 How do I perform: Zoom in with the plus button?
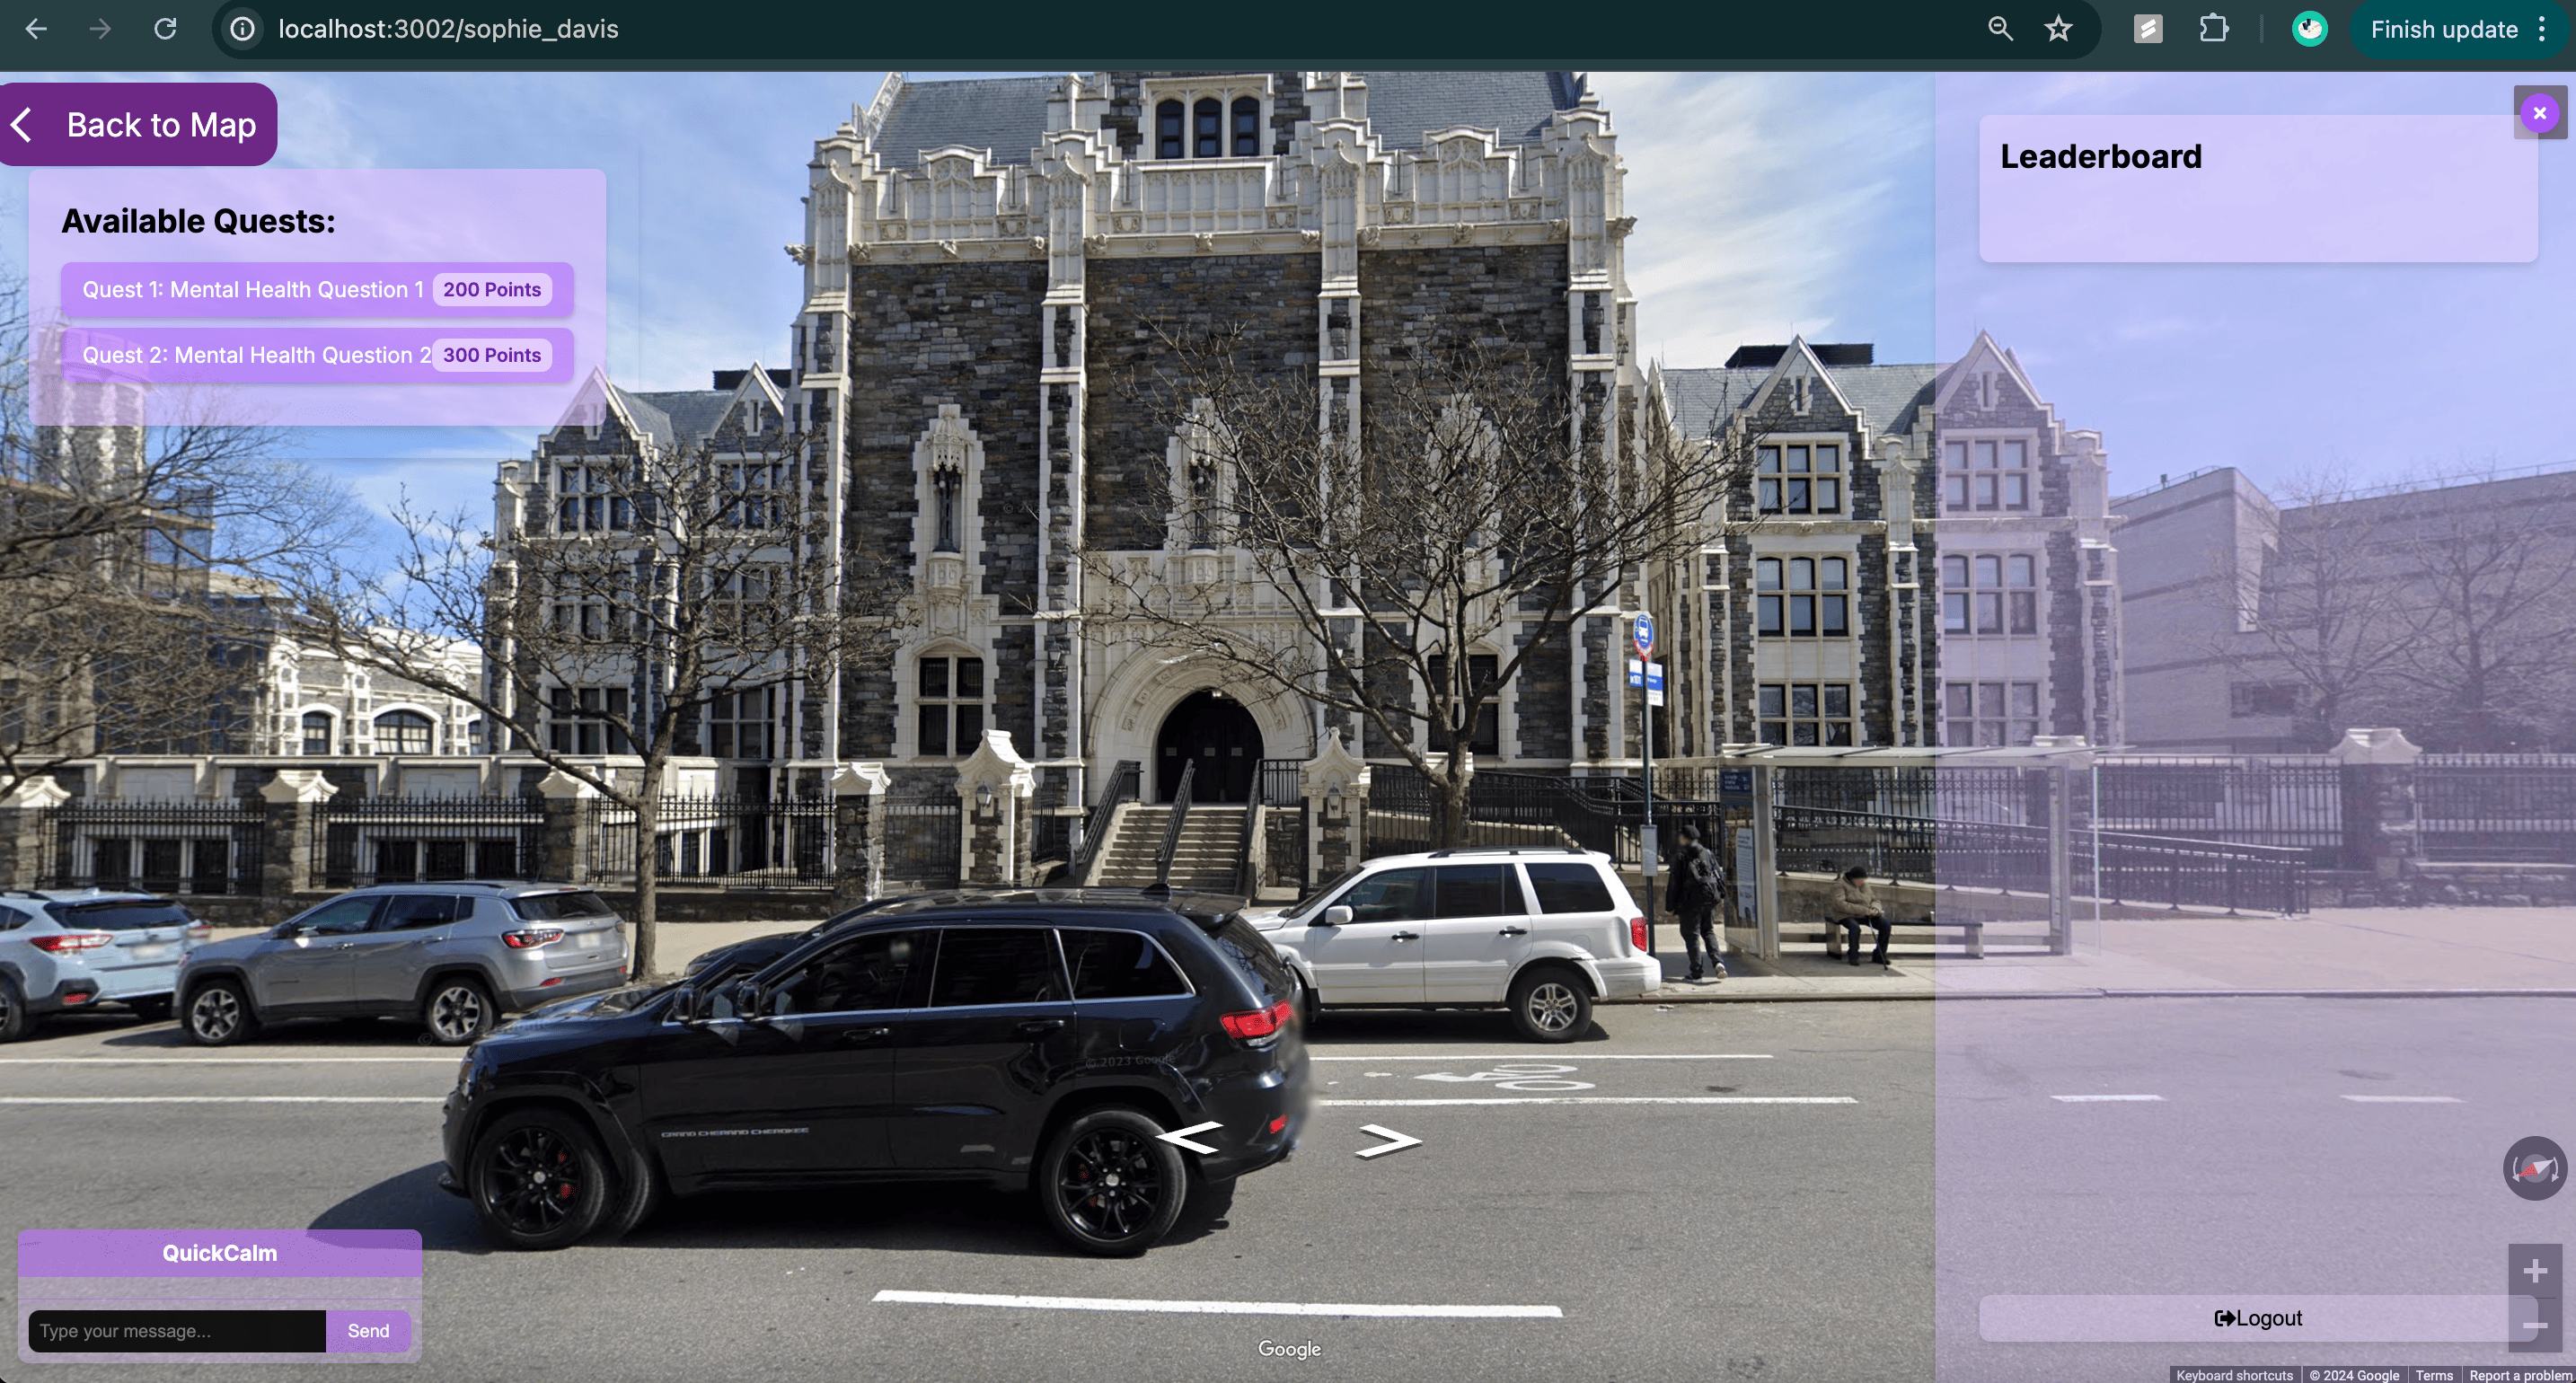2534,1271
